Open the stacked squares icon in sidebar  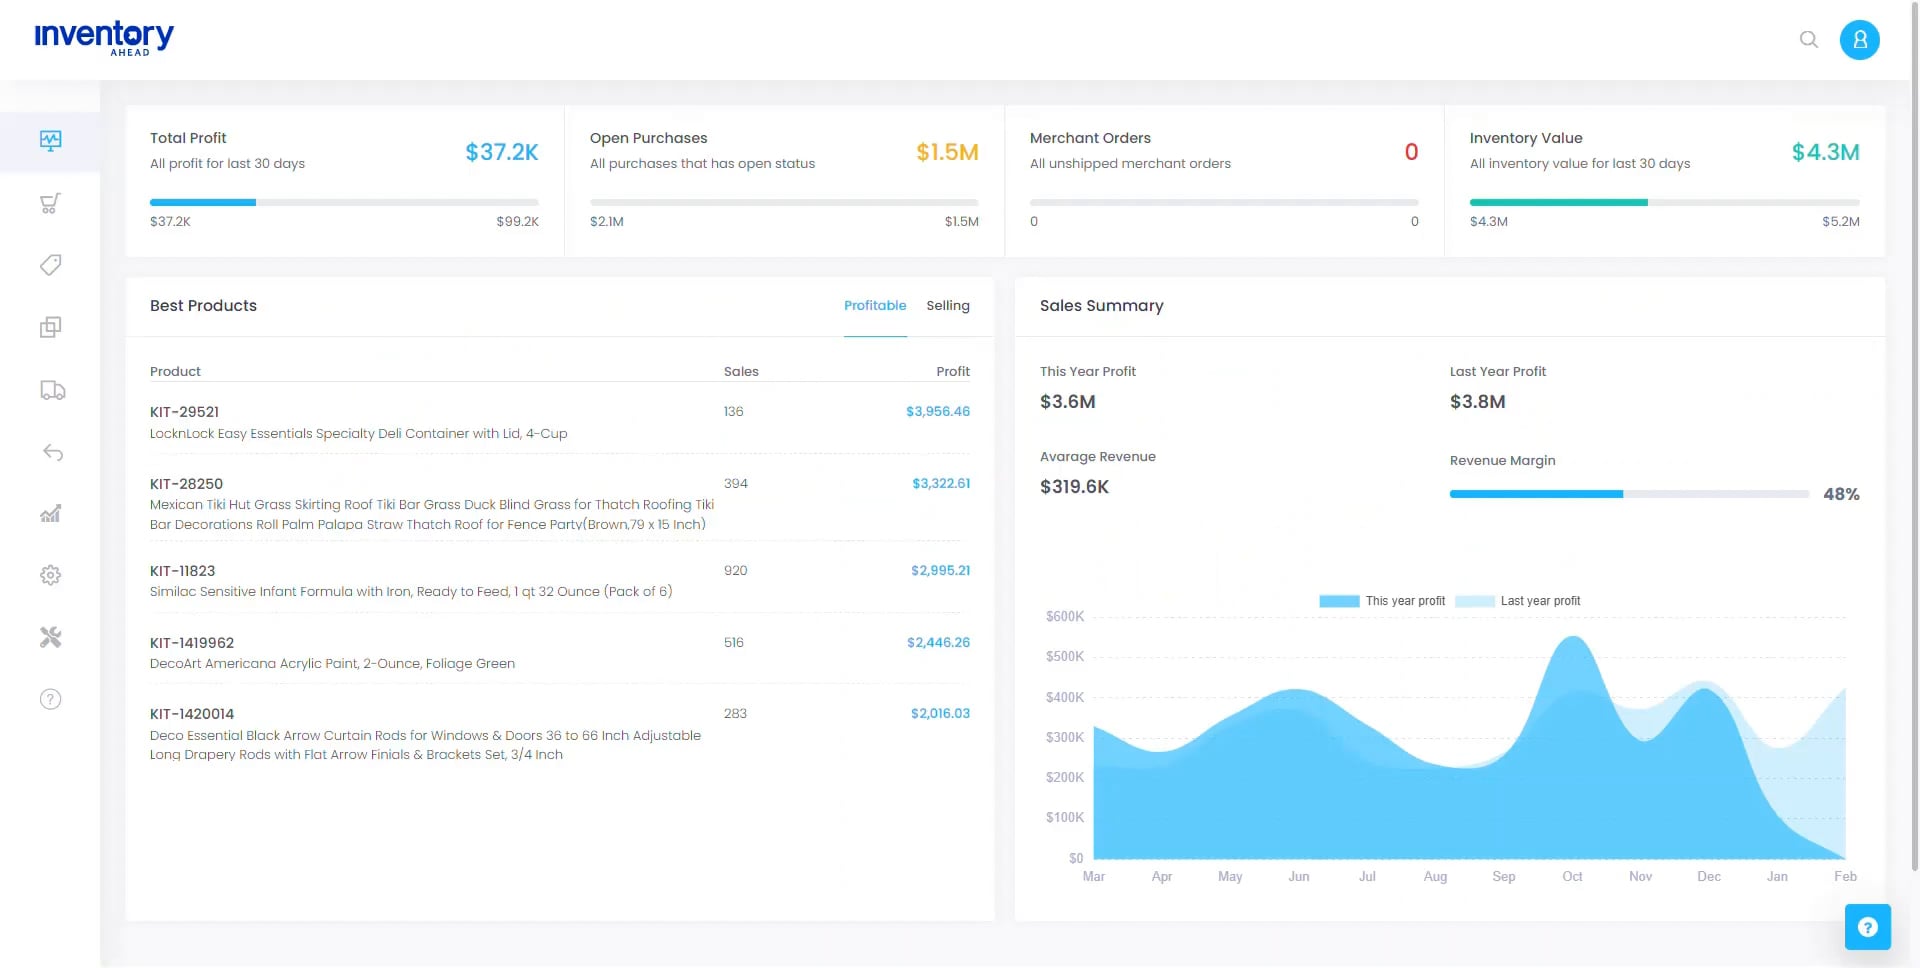[51, 327]
